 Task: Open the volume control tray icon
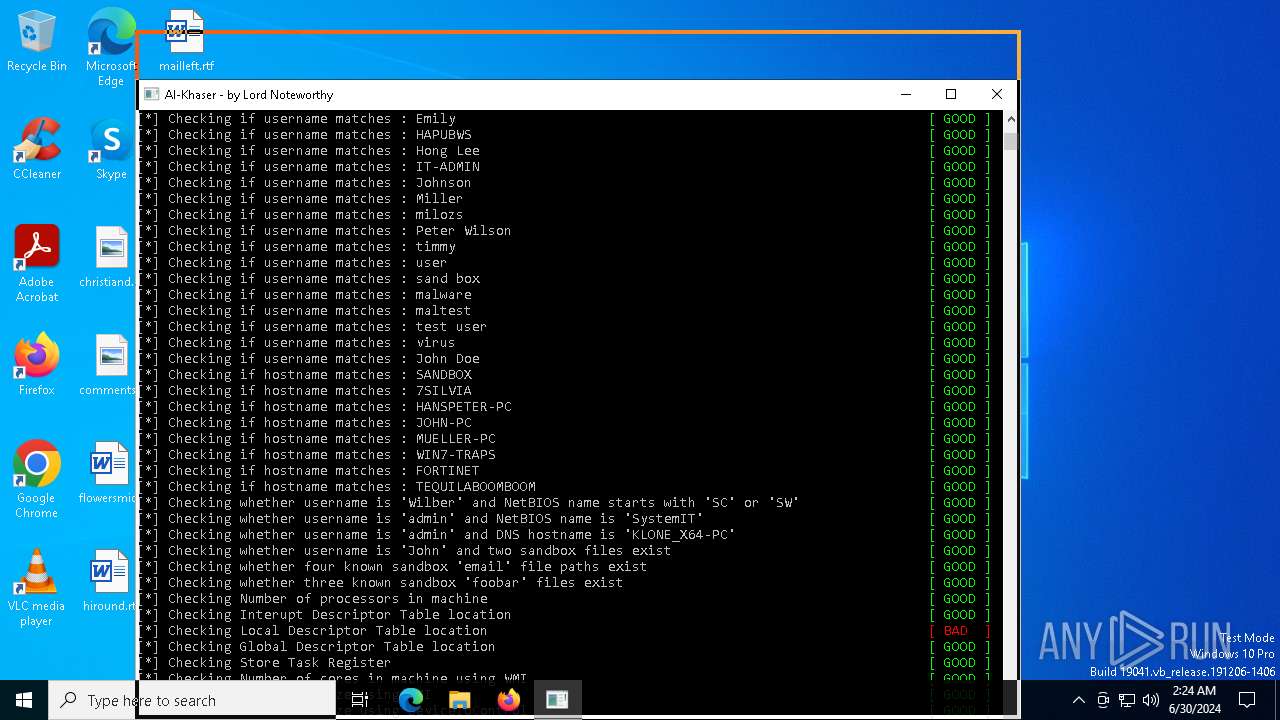point(1150,700)
